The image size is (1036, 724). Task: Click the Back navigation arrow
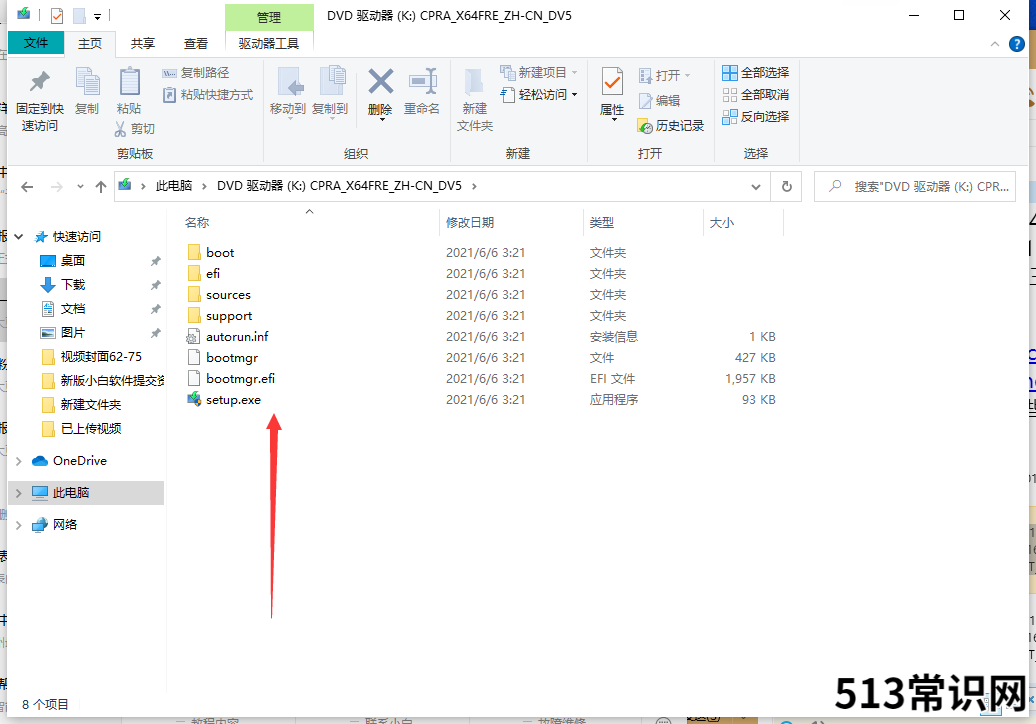27,187
